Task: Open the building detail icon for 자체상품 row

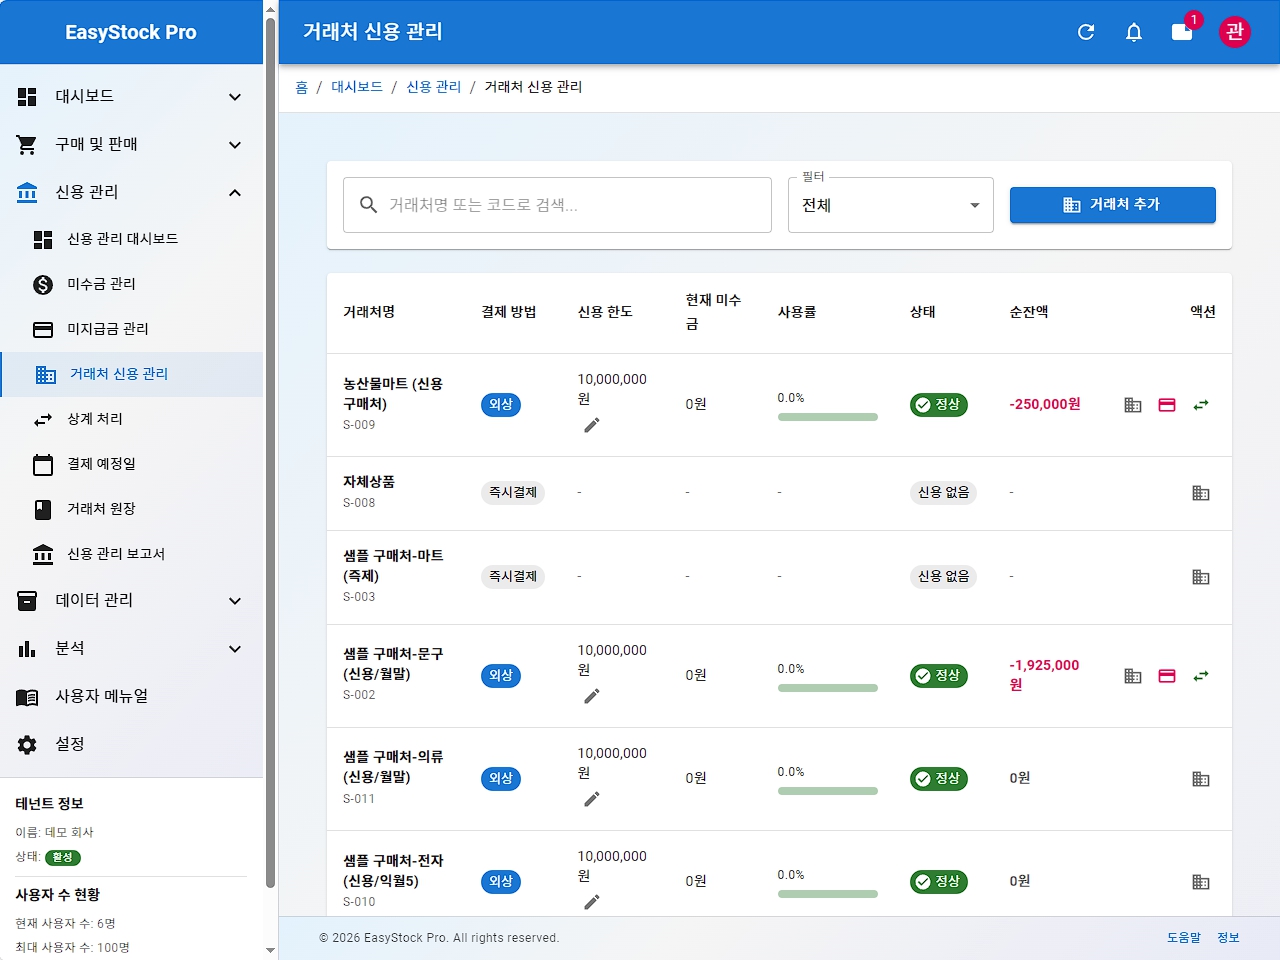Action: point(1201,493)
